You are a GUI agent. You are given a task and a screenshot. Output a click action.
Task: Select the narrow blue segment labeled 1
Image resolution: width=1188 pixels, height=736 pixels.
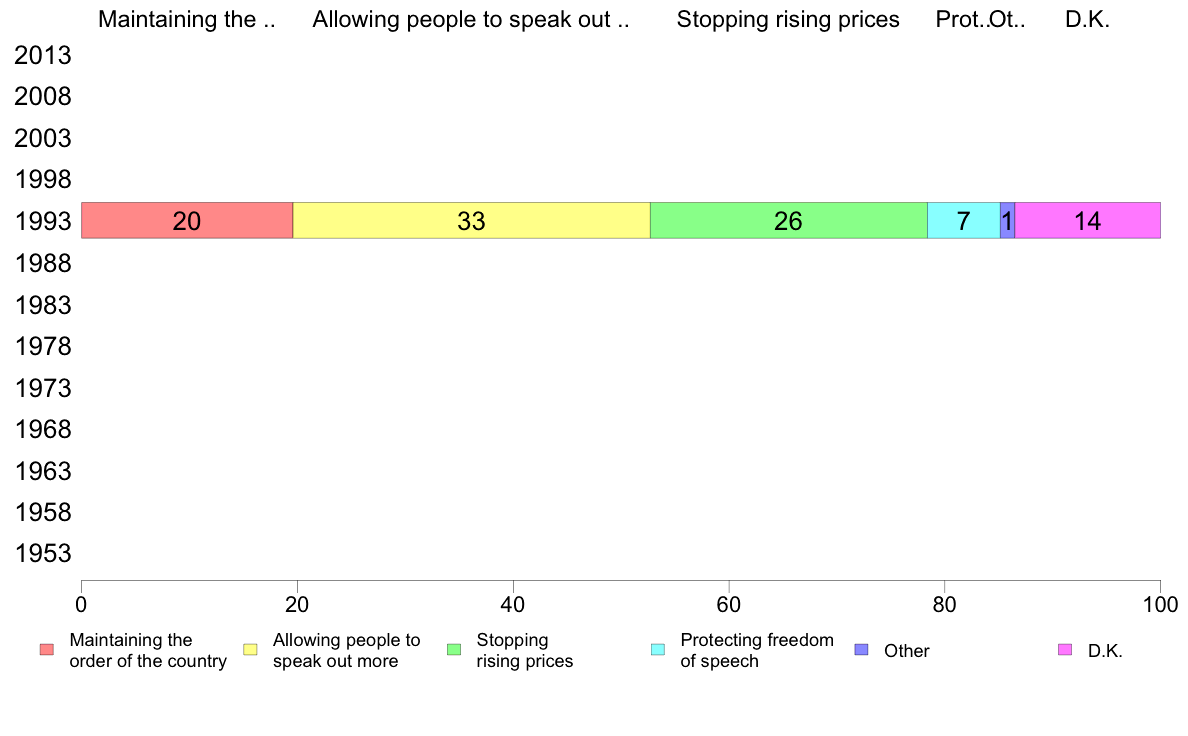point(1008,221)
